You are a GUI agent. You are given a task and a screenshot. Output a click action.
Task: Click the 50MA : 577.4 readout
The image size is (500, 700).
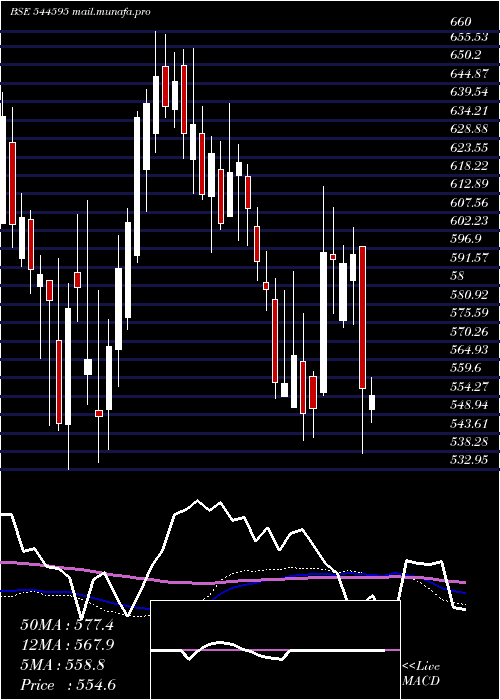tap(67, 625)
